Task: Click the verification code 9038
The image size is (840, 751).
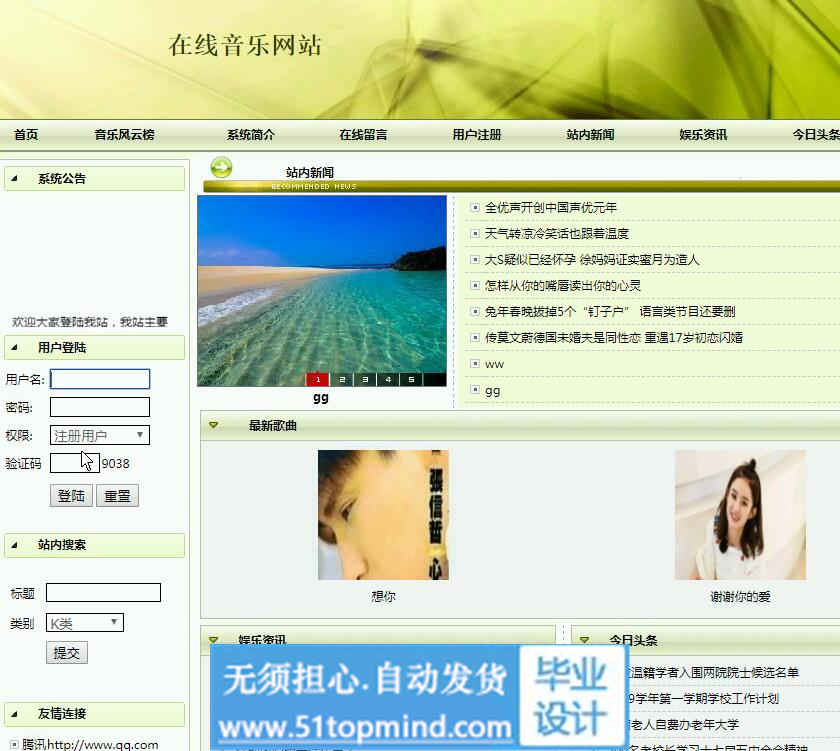Action: [x=116, y=463]
